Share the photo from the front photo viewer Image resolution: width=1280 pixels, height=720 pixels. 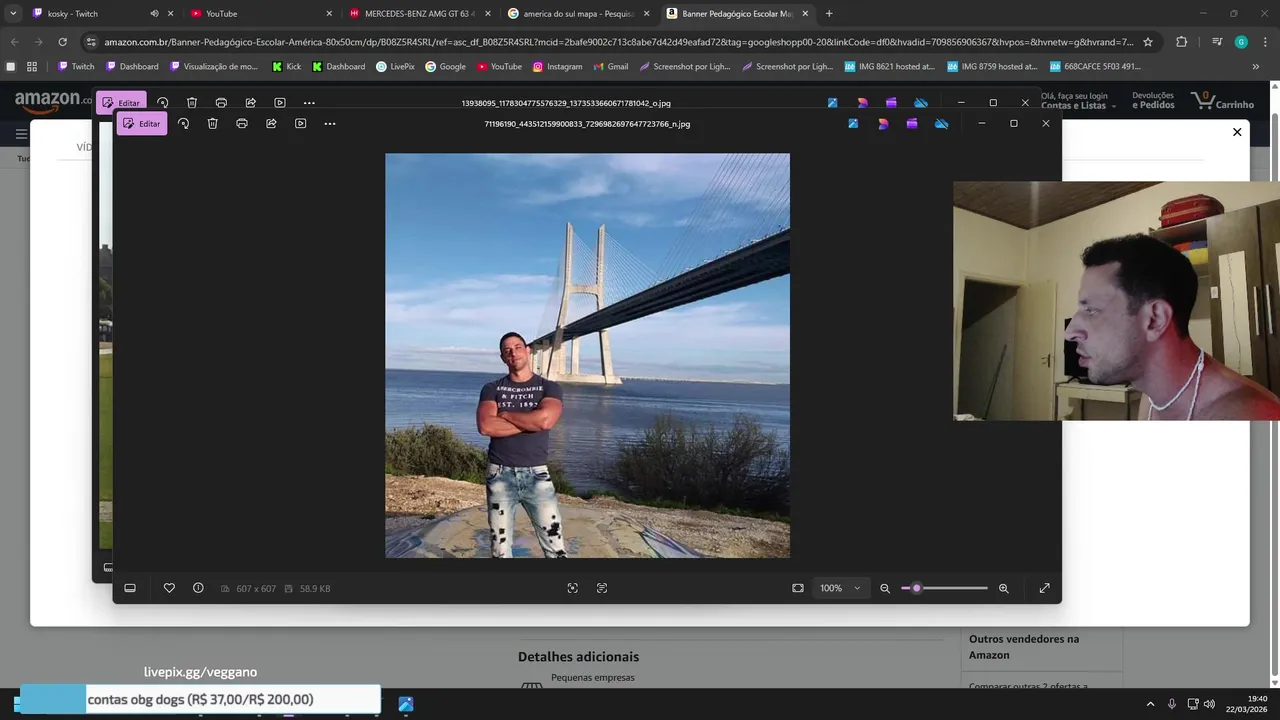[271, 124]
